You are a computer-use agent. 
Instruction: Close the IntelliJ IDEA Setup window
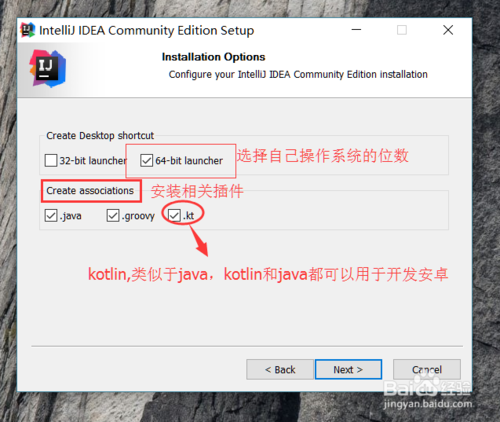[x=448, y=30]
